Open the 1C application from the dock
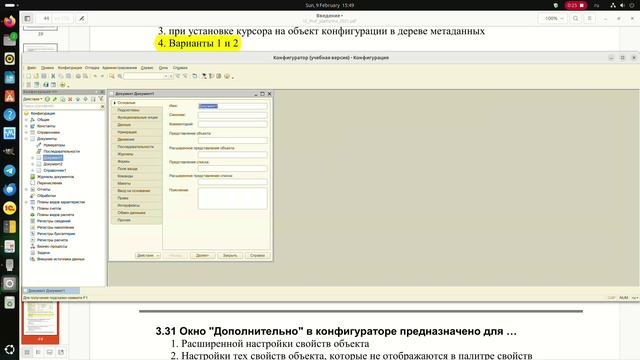This screenshot has height=360, width=640. 9,208
